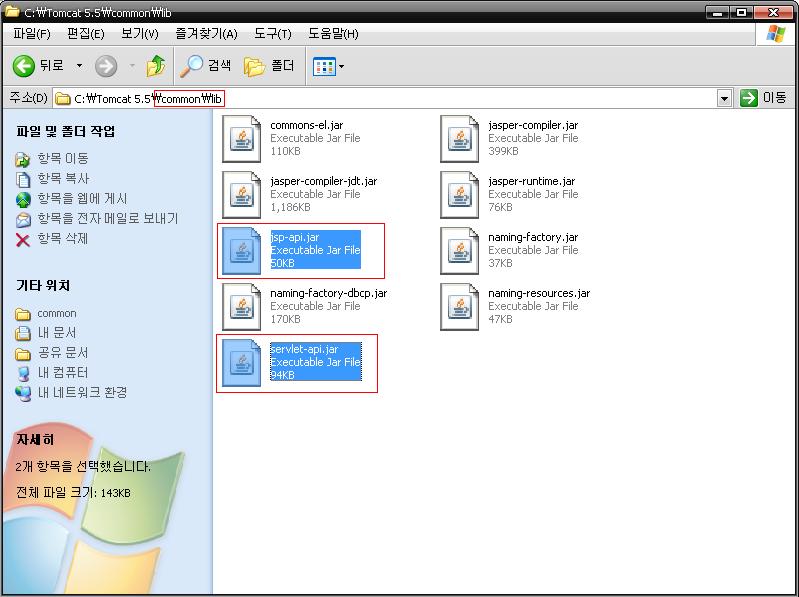Collapse the 기타 위치 section header
799x597 pixels.
[43, 285]
